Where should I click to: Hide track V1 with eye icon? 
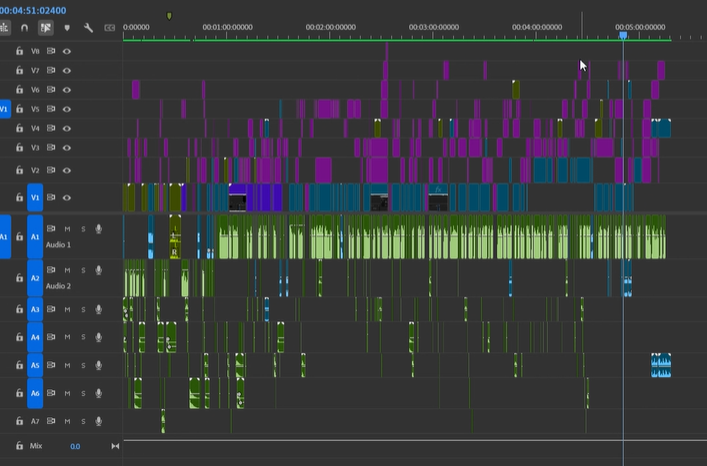coord(67,197)
